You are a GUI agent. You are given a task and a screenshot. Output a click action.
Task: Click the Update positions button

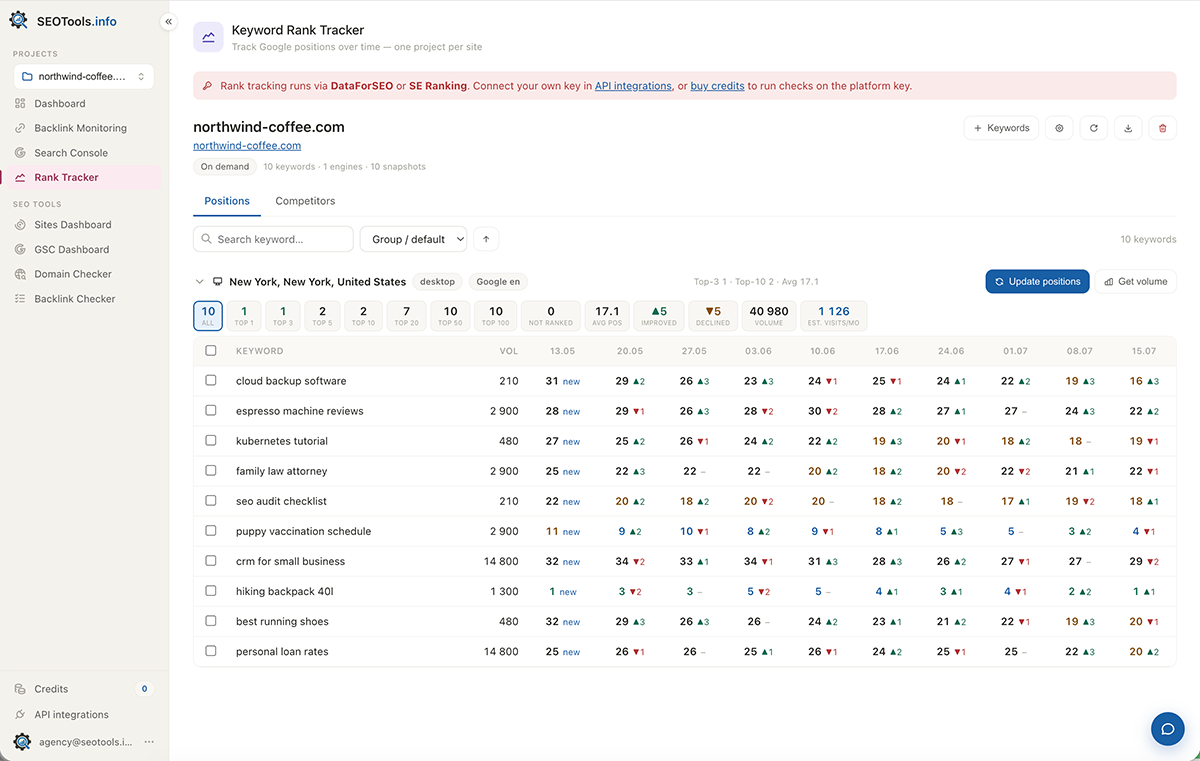click(x=1037, y=282)
